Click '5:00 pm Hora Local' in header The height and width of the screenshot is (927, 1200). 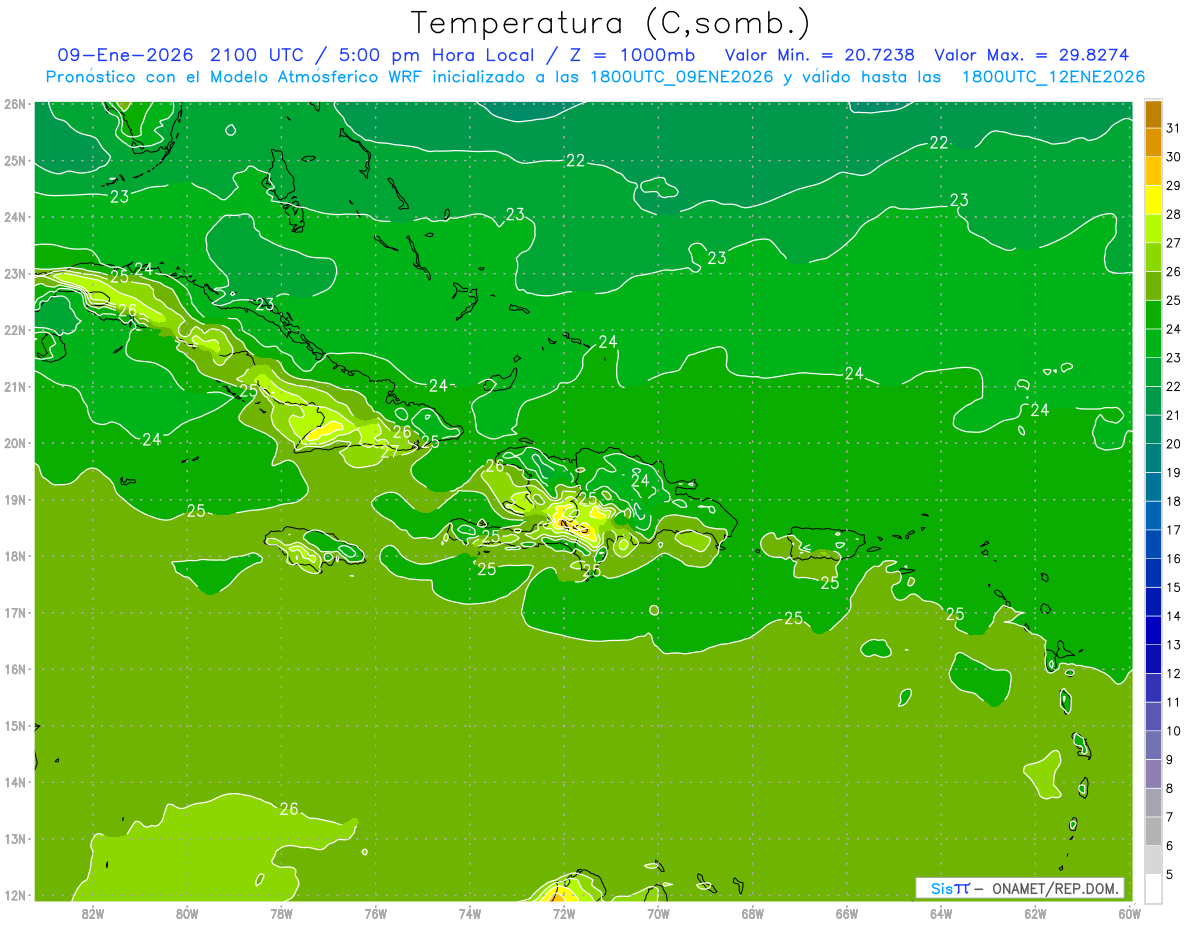(436, 55)
